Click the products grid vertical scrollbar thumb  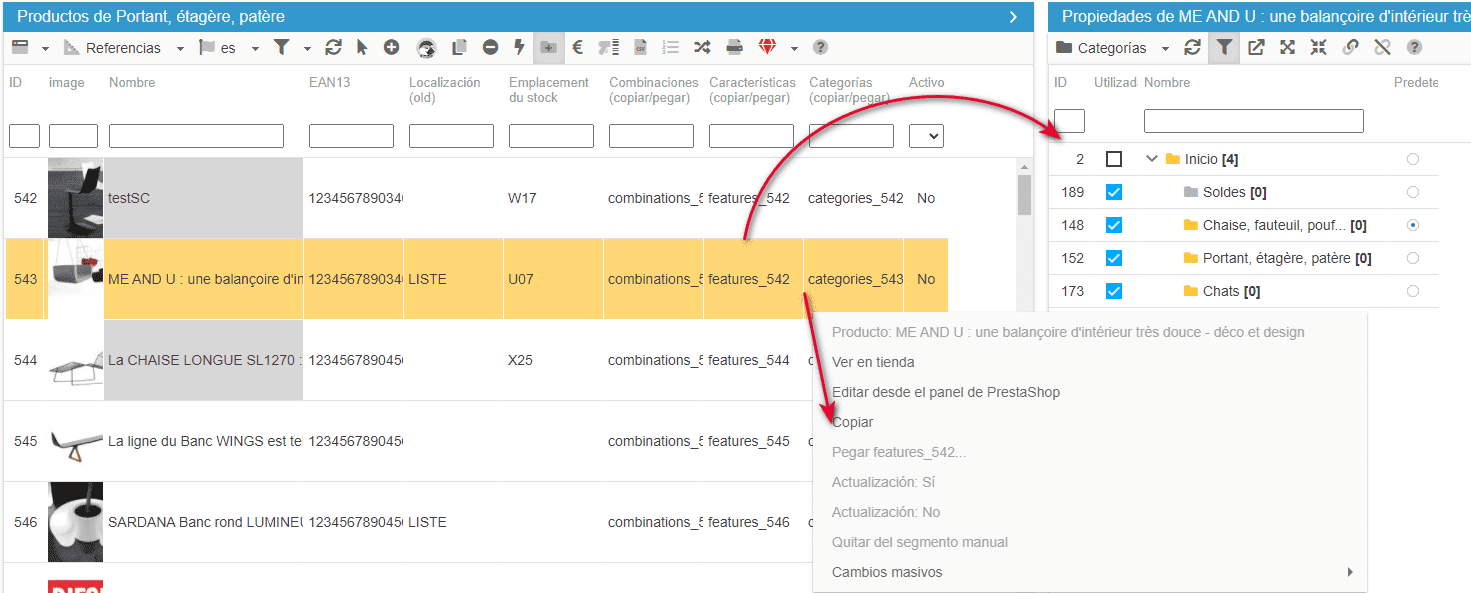click(x=1024, y=195)
